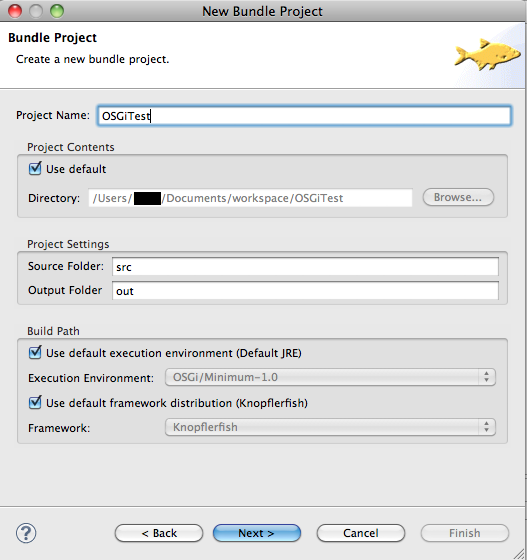Uncheck Use default execution environment checkbox
Screen dimensions: 527x560
click(35, 352)
